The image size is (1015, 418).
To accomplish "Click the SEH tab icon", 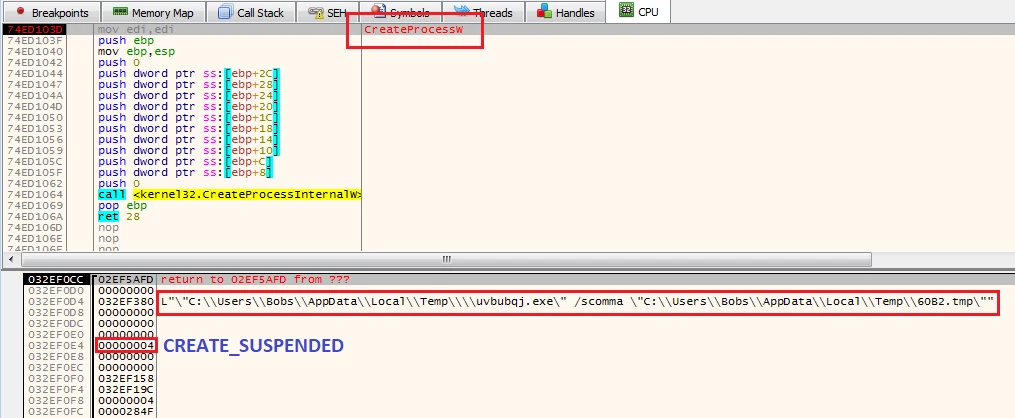I will point(316,12).
